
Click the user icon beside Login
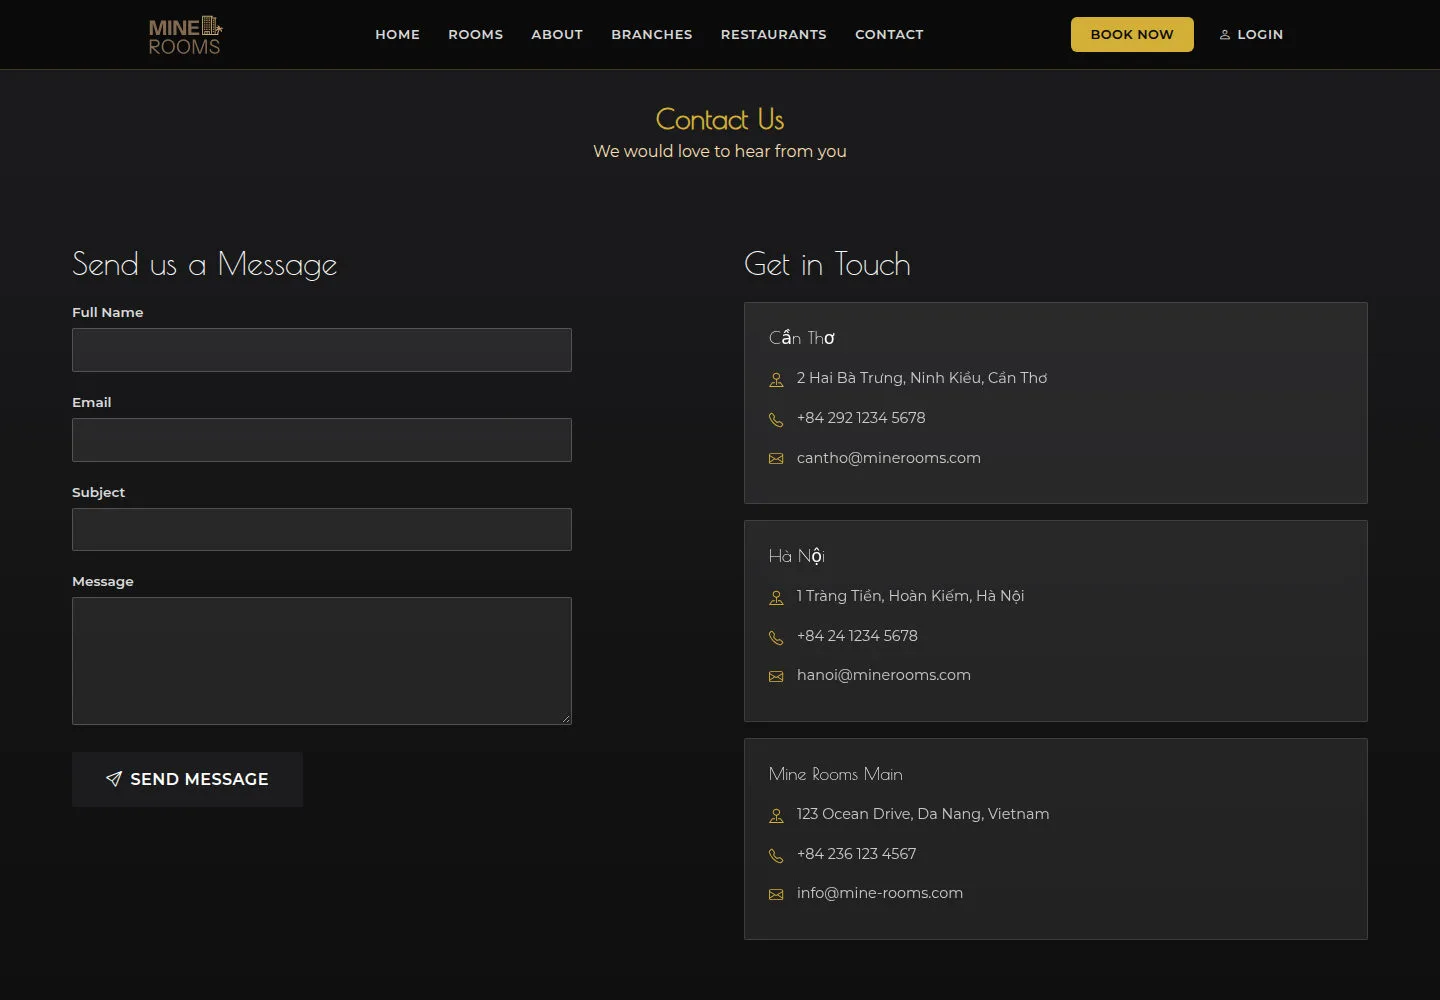pos(1225,35)
